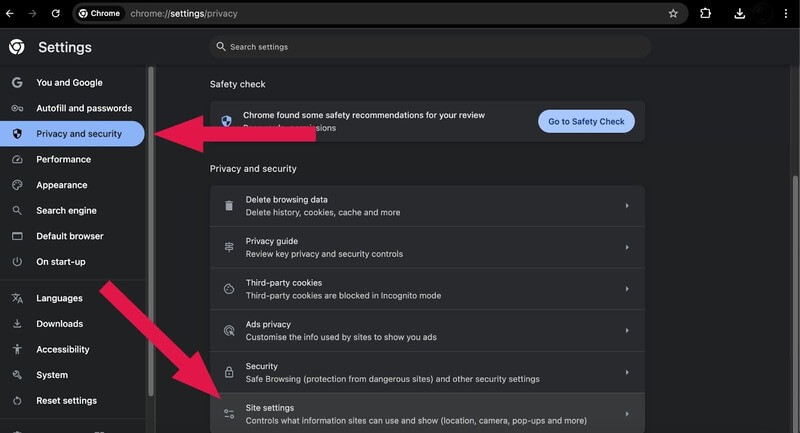
Task: Click the trash icon on Delete browsing data
Action: [x=229, y=206]
